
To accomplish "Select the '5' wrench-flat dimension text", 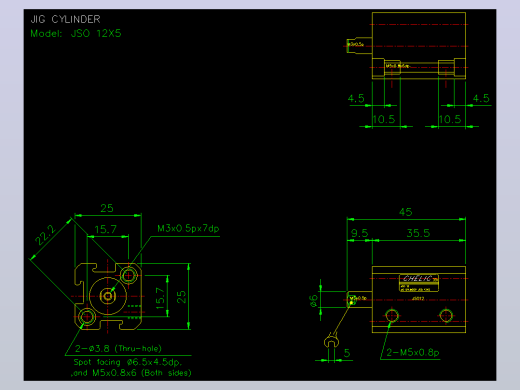I will 347,353.
